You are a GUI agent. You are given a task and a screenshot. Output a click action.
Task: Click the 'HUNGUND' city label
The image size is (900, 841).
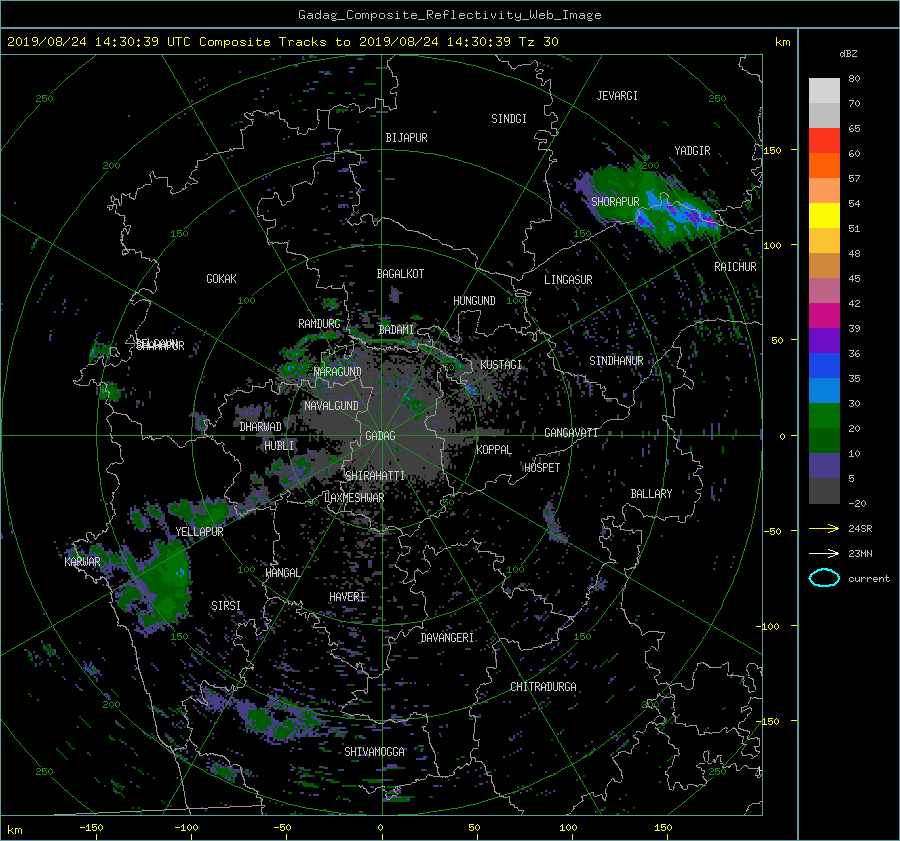click(474, 301)
